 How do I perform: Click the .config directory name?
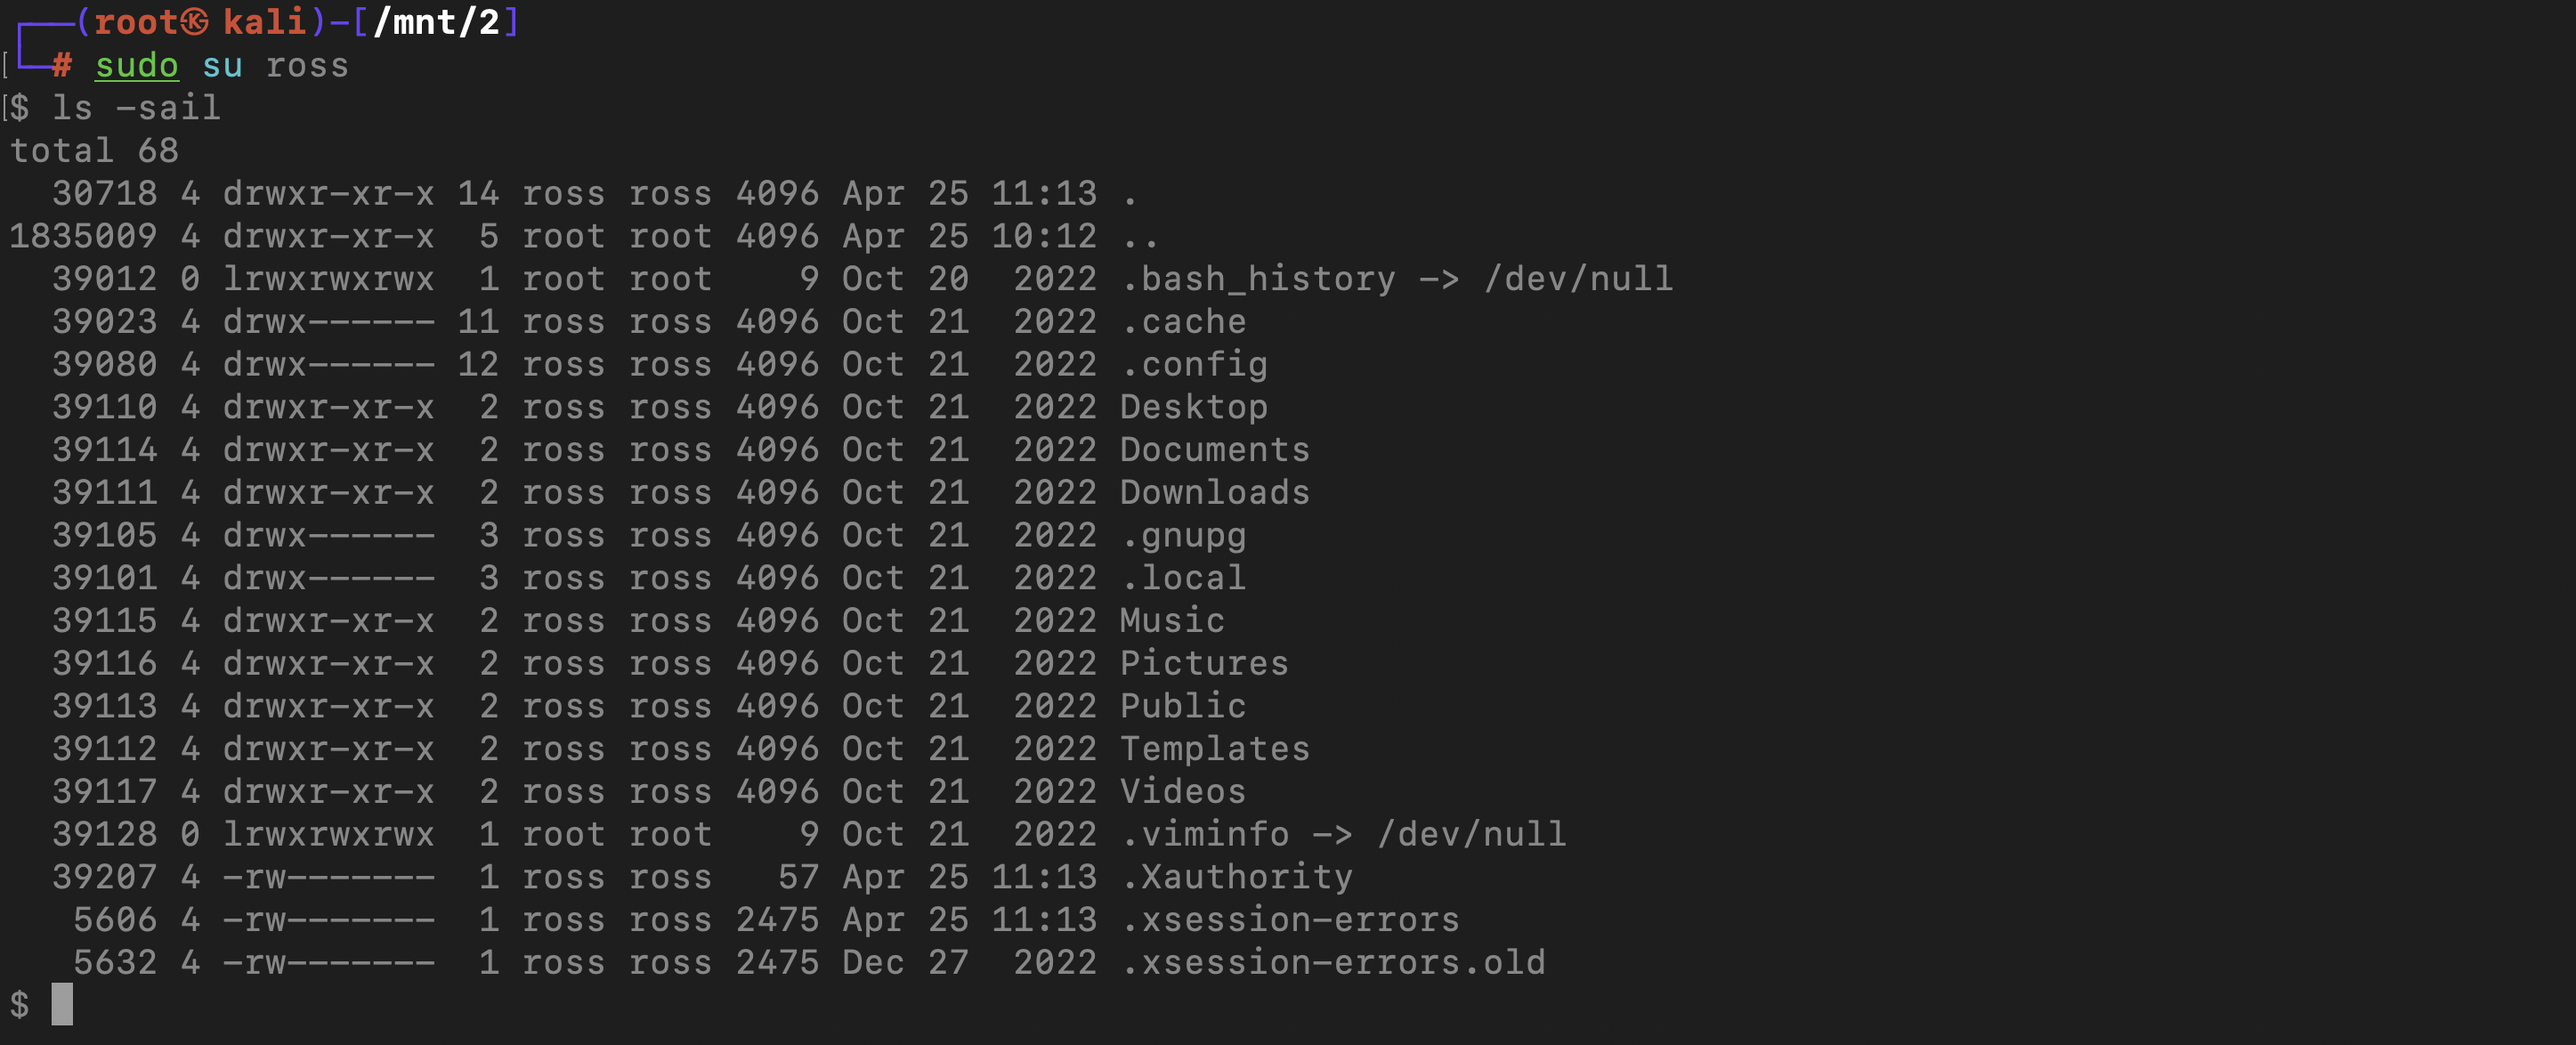point(1194,365)
